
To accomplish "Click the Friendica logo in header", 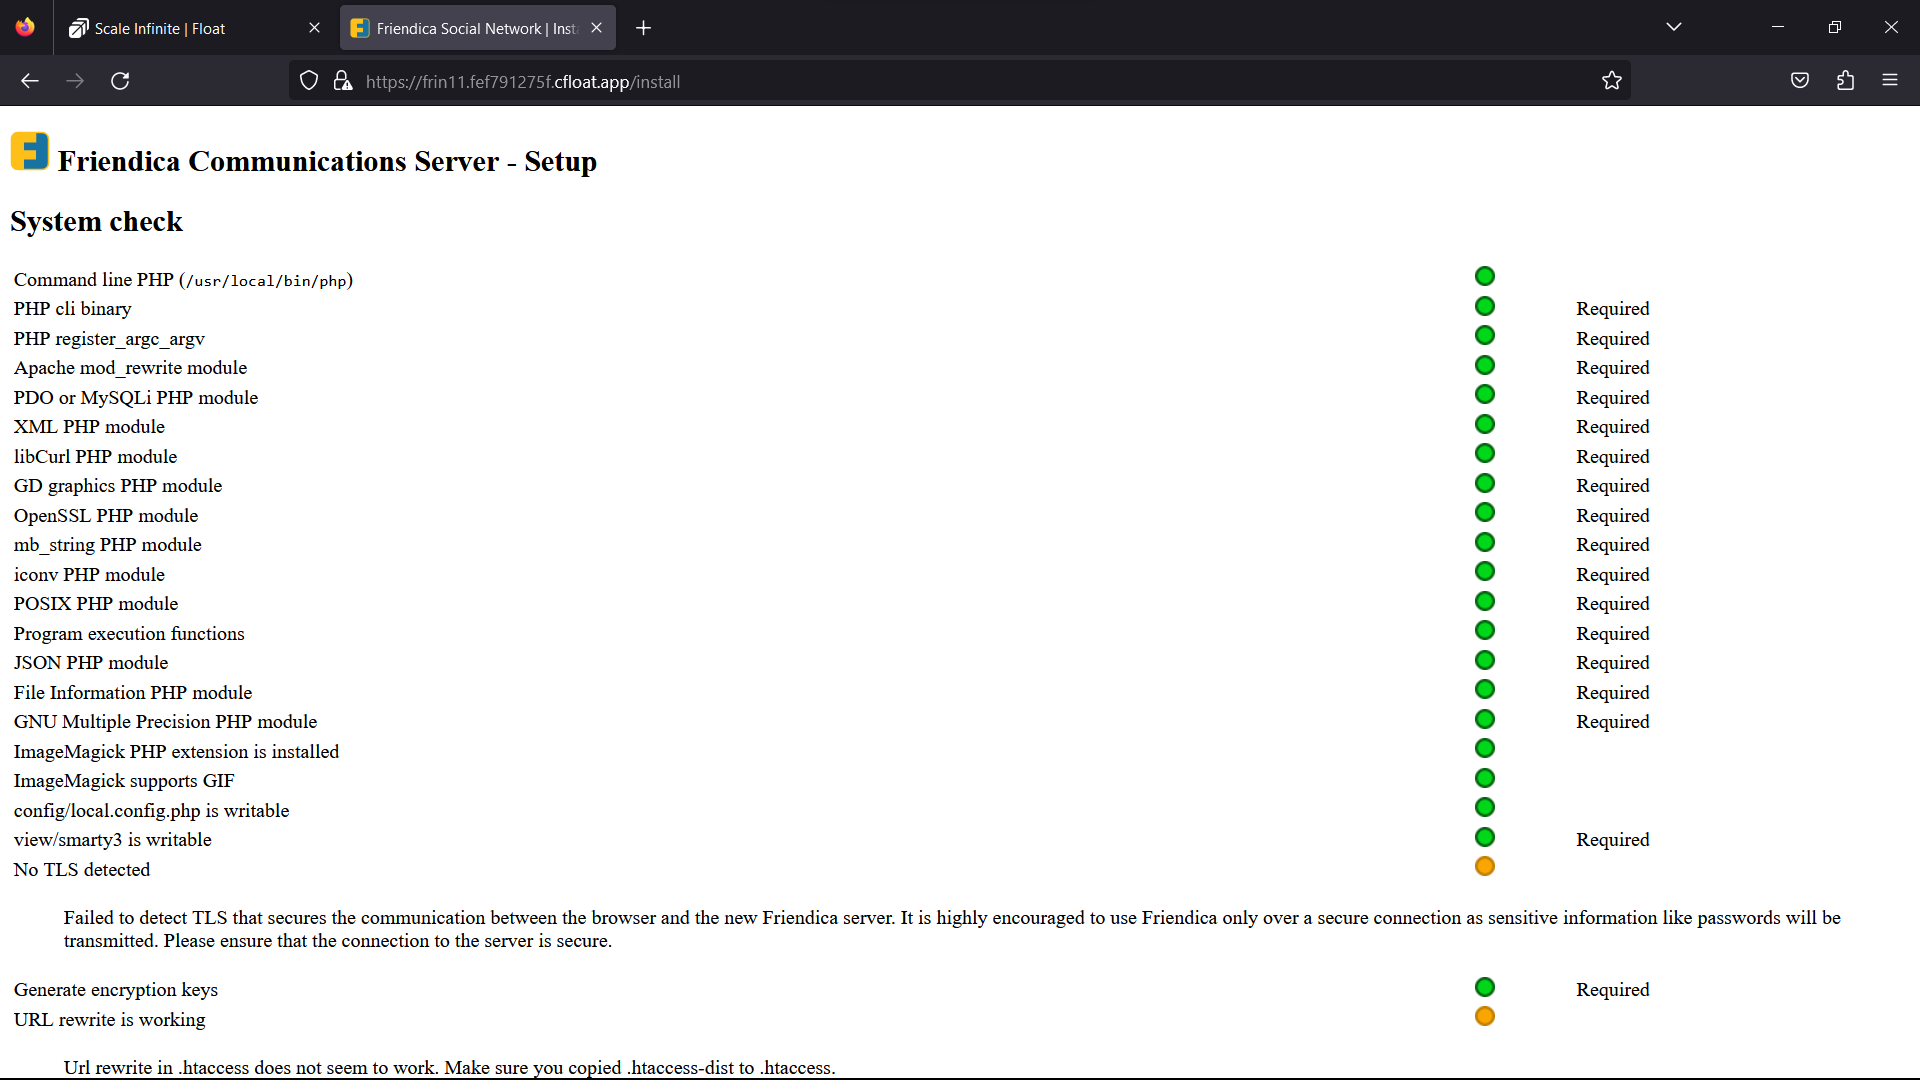I will 30,151.
